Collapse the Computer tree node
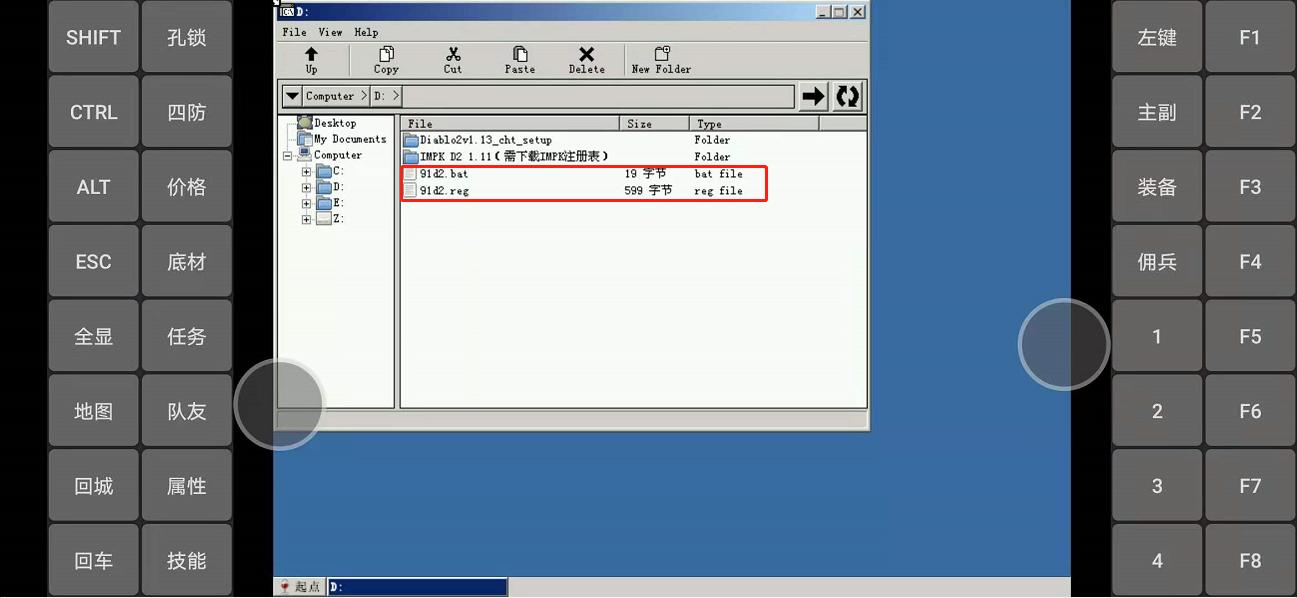The width and height of the screenshot is (1297, 598). pyautogui.click(x=288, y=156)
